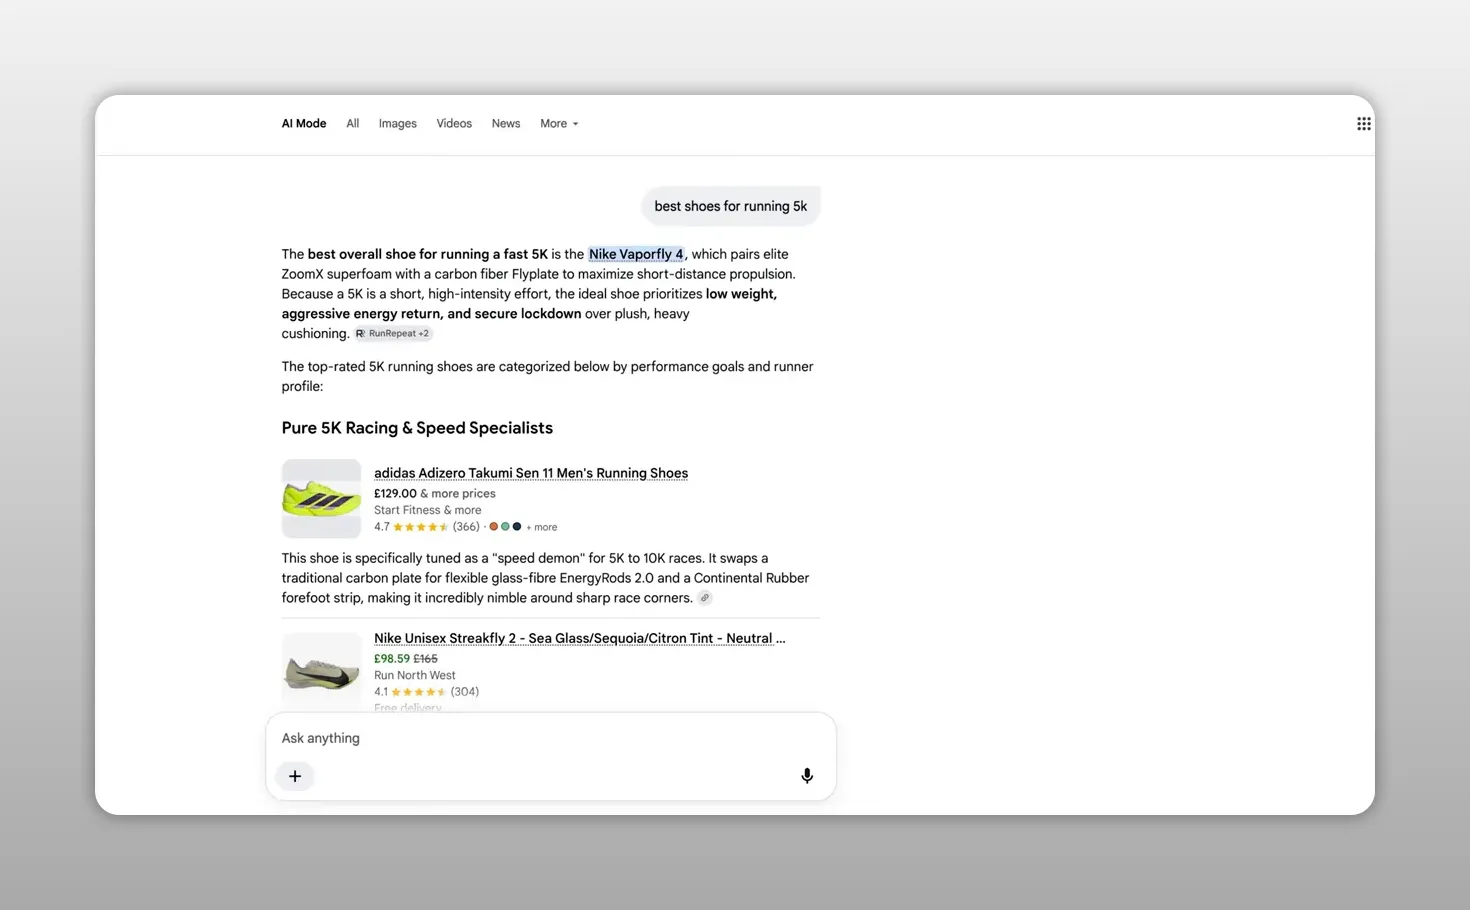
Task: Click the £129.00 adidas price
Action: pos(395,493)
